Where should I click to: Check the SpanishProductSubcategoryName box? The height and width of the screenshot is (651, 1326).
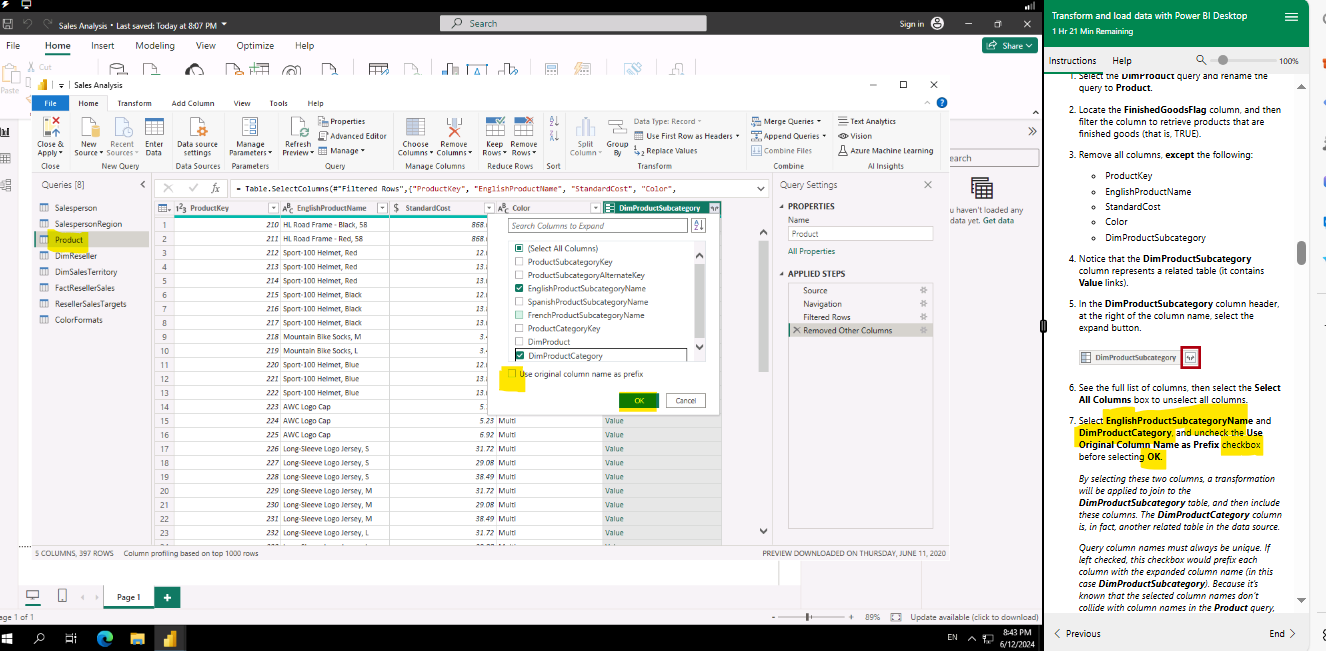tap(519, 302)
